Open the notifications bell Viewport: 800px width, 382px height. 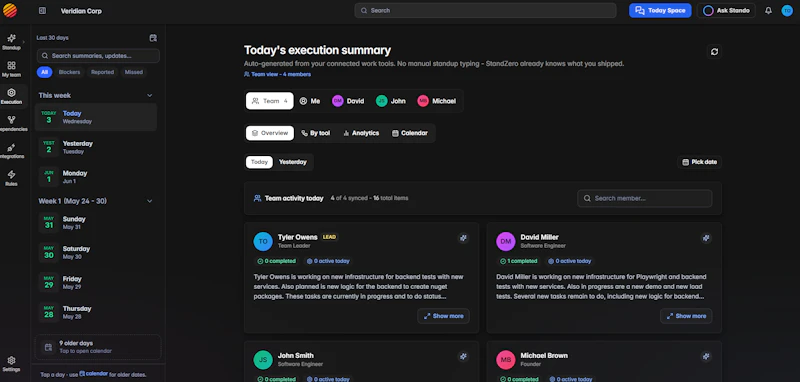(768, 11)
